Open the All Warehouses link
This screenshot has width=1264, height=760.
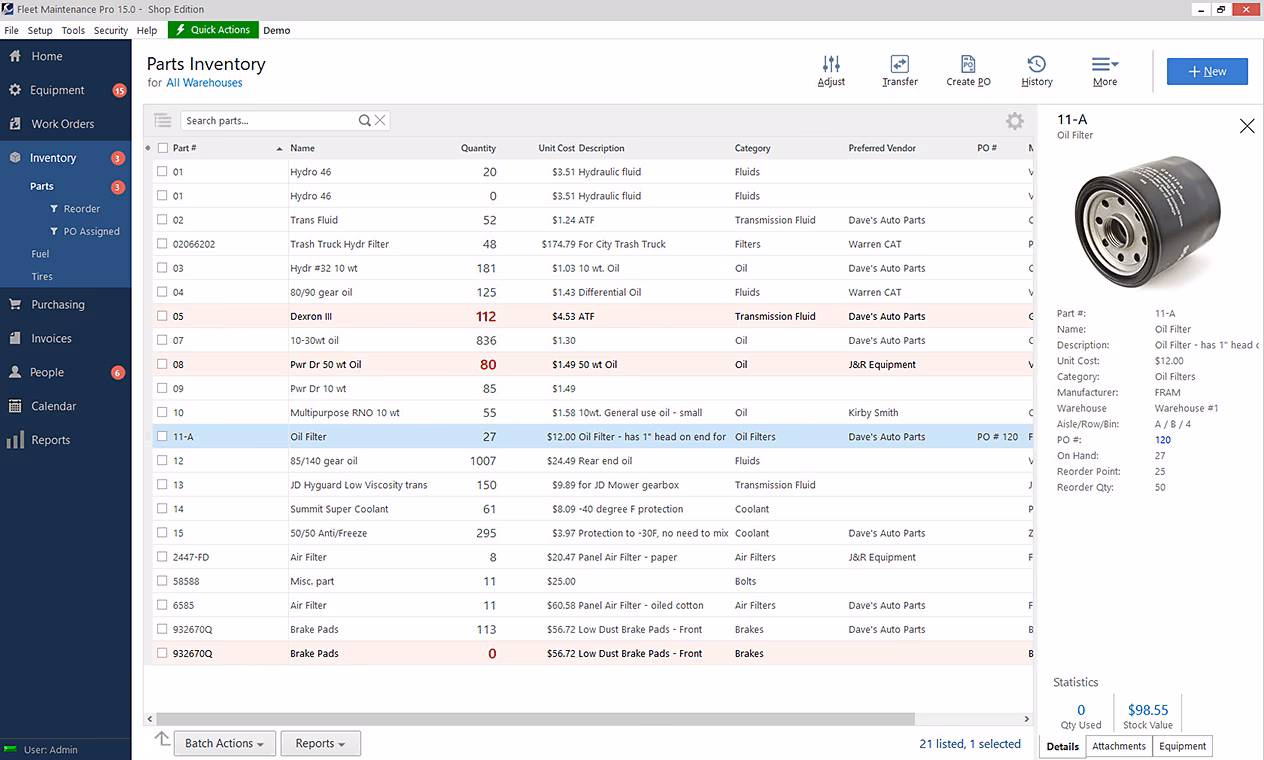(204, 83)
